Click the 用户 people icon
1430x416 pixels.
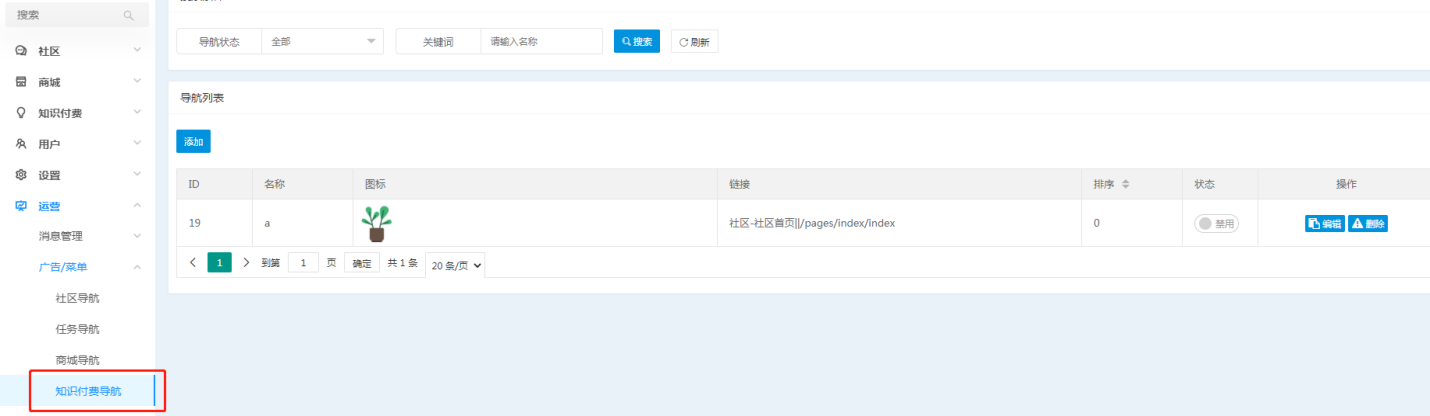21,144
